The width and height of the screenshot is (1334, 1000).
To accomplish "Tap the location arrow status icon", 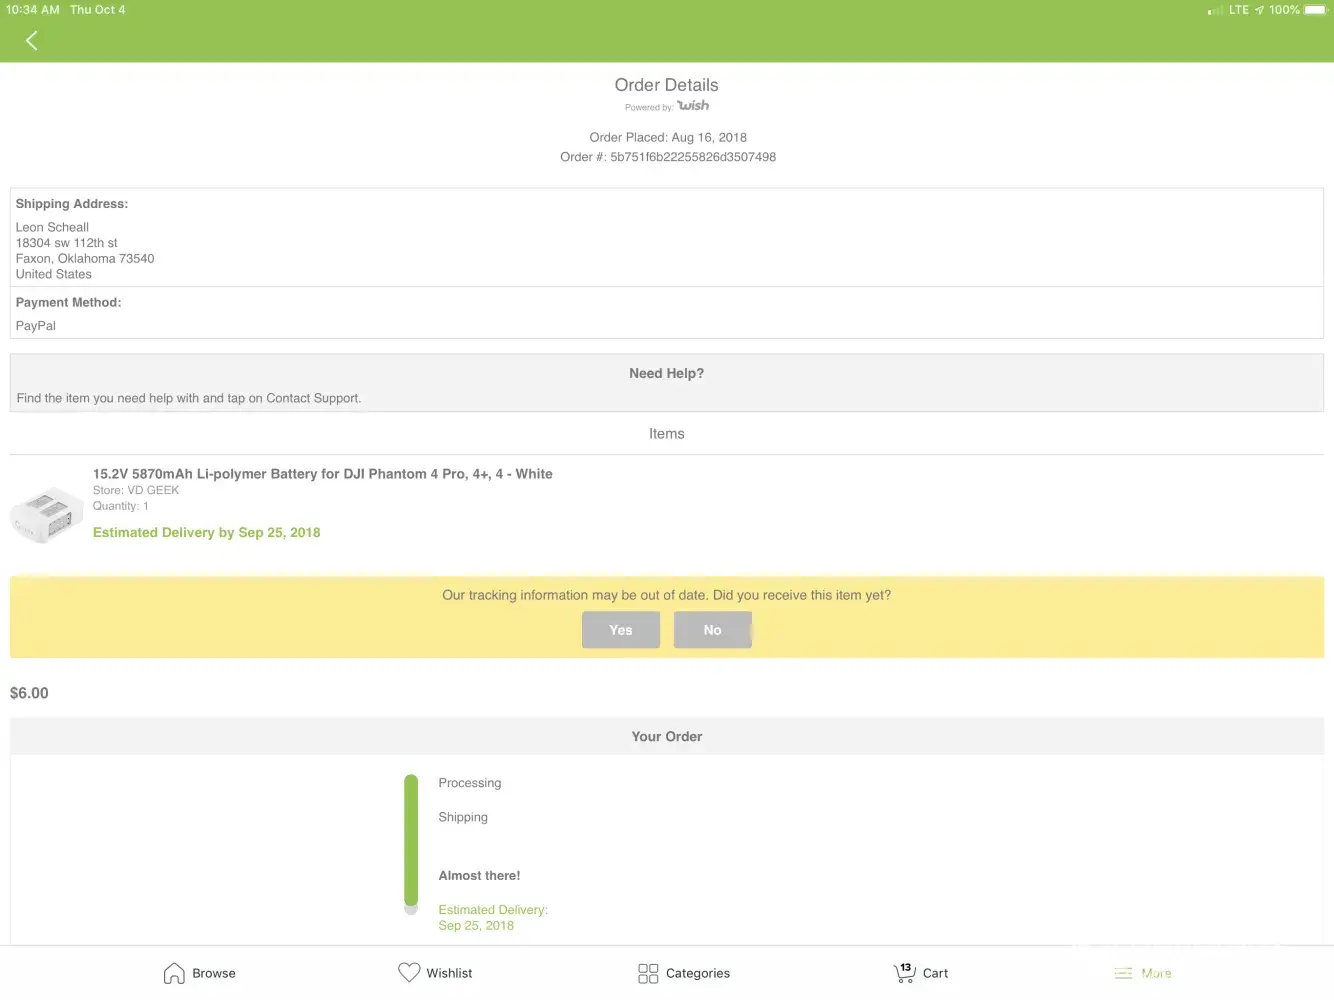I will click(1259, 10).
